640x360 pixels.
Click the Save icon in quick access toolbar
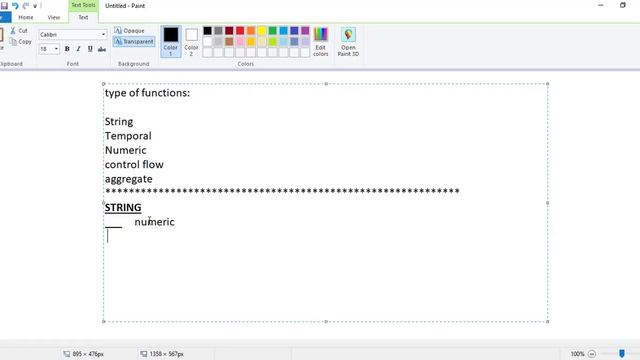tap(4, 6)
